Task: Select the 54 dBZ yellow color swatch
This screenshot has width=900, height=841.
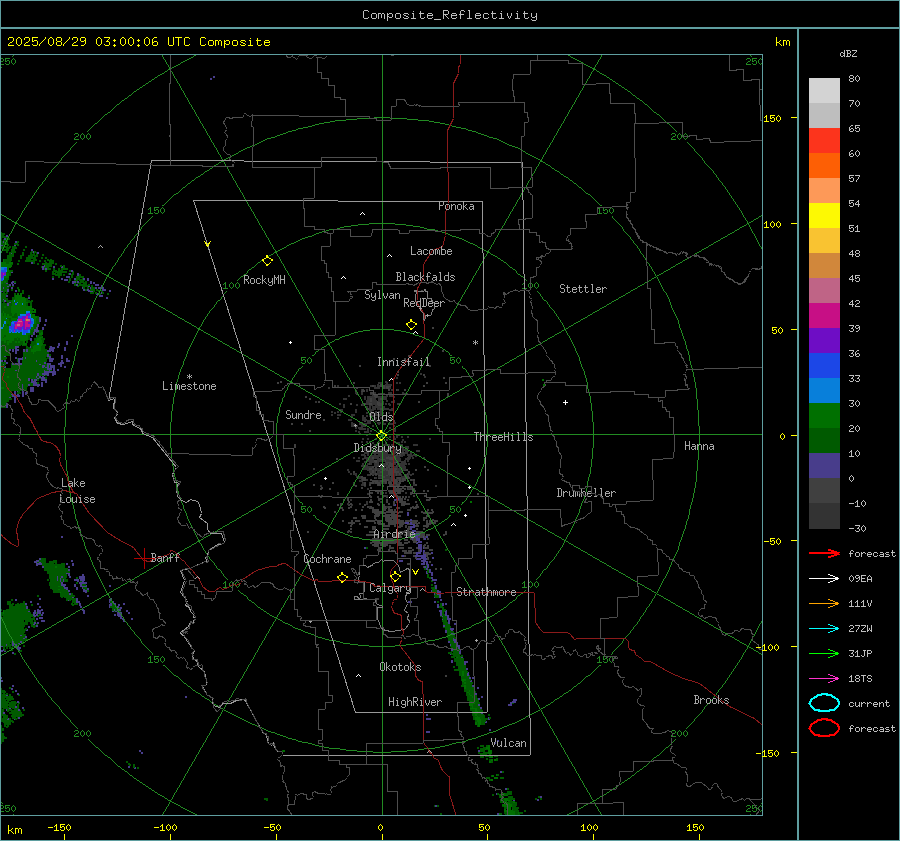Action: (824, 216)
